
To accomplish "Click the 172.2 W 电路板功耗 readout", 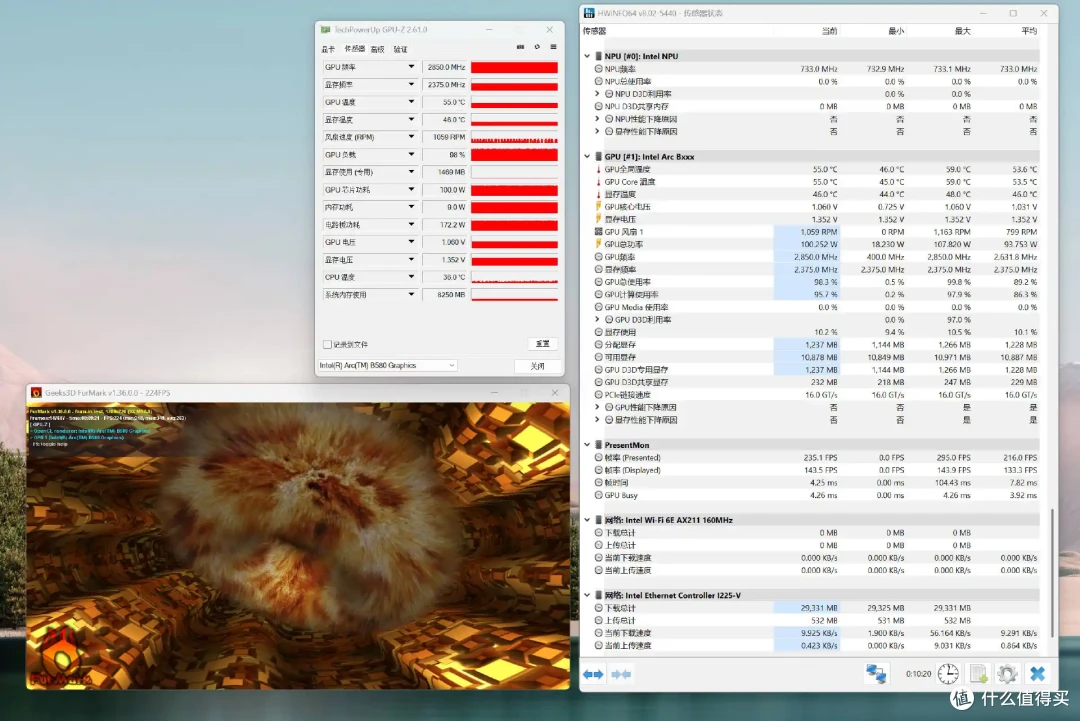I will click(446, 225).
